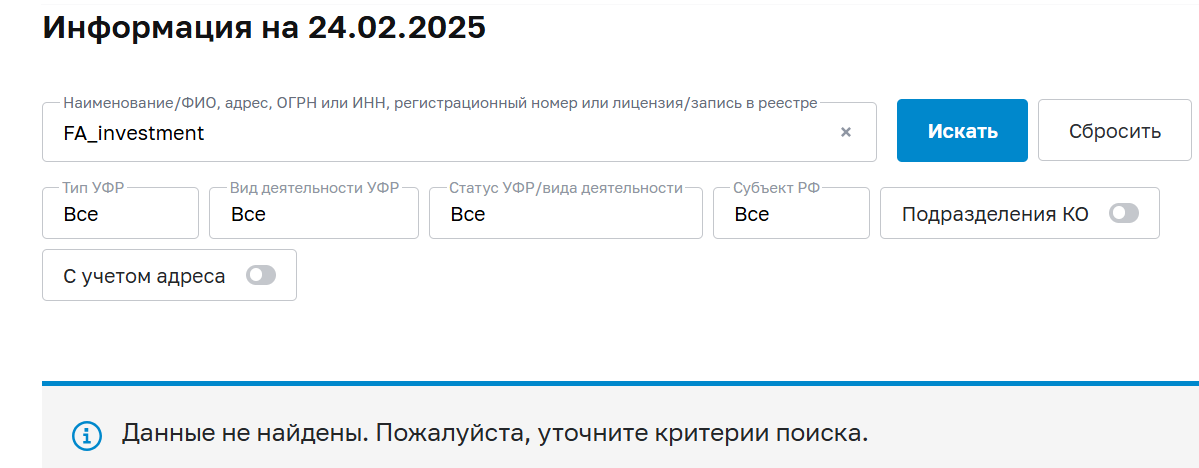Focus the search field containing FA_investment
This screenshot has width=1199, height=468.
click(440, 132)
